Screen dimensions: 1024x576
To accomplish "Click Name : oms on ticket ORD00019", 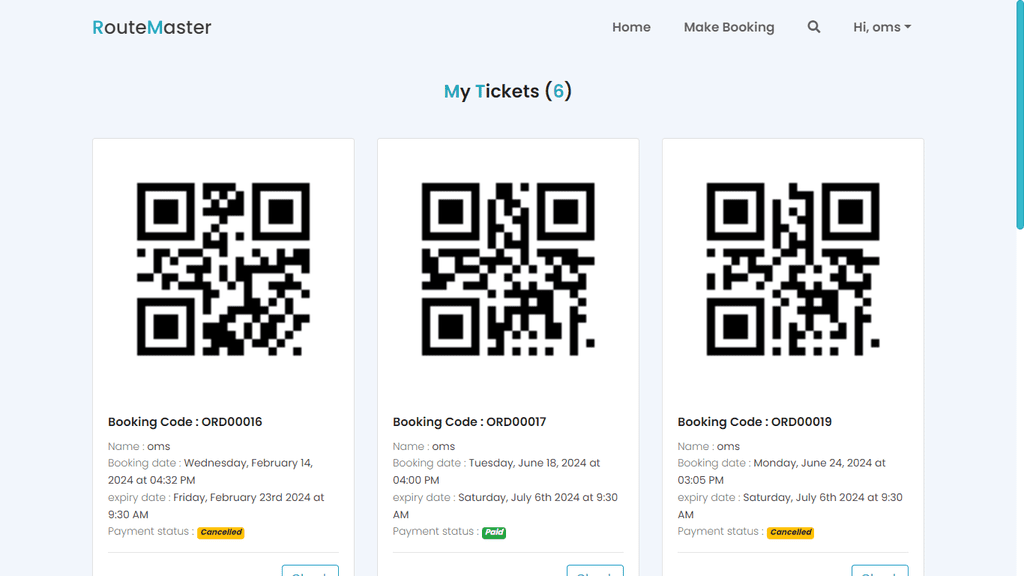I will click(x=709, y=447).
